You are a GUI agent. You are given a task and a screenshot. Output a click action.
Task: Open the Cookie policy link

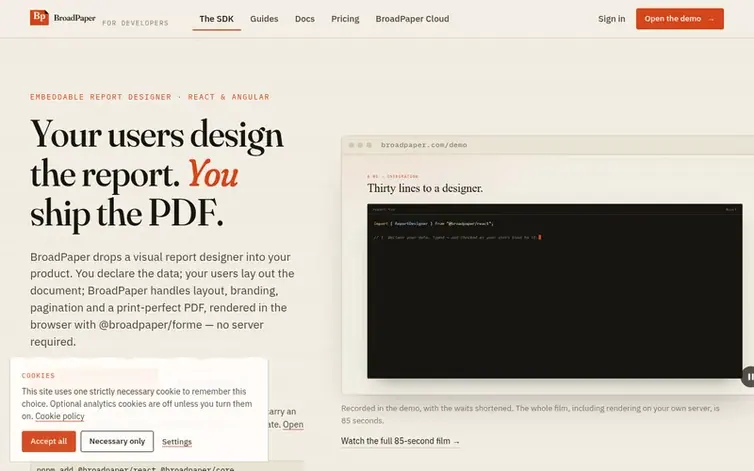point(60,416)
